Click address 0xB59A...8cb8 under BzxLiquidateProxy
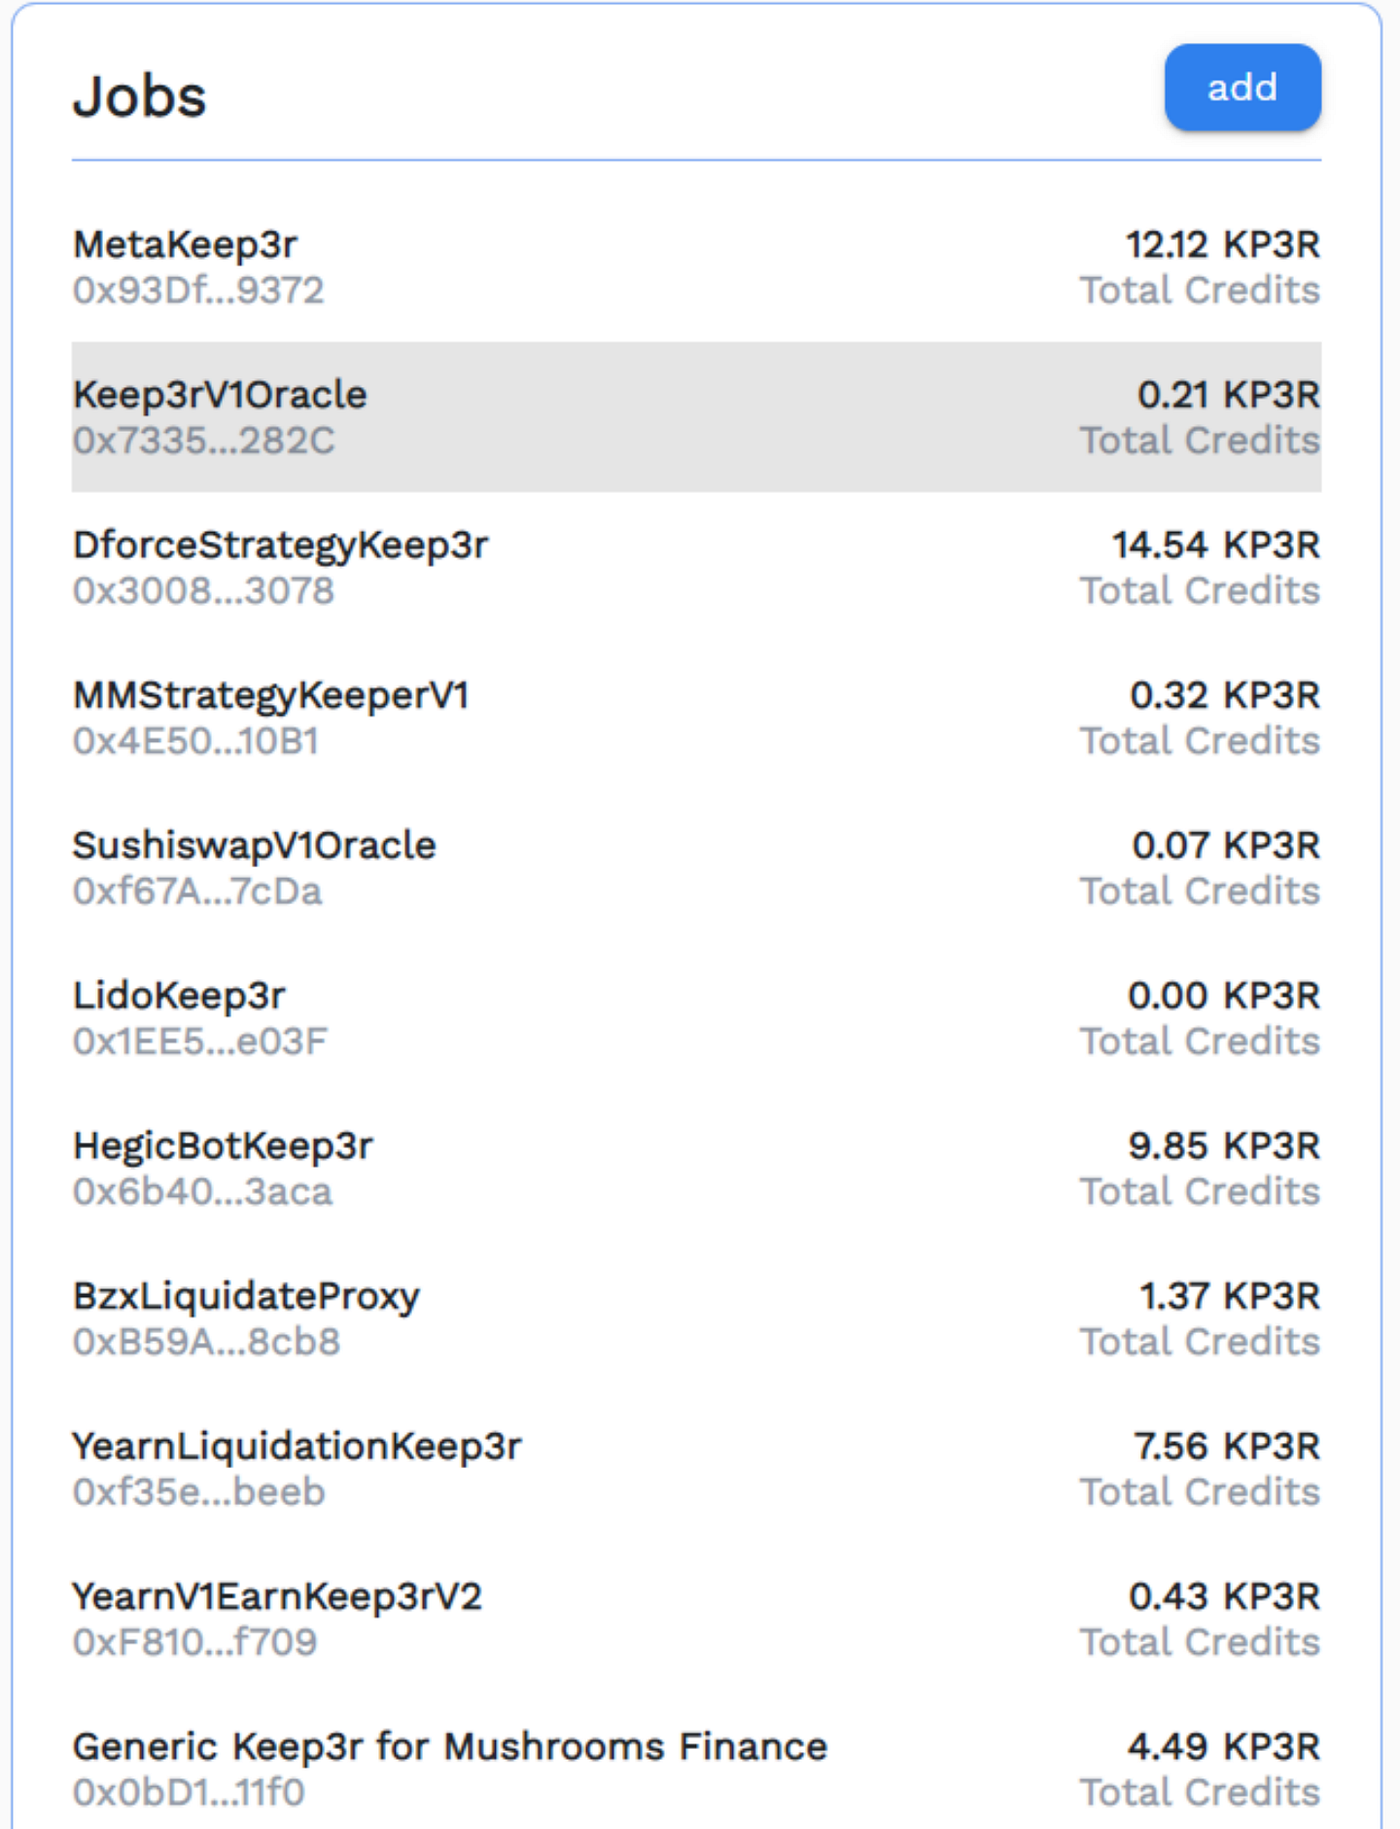Image resolution: width=1400 pixels, height=1829 pixels. pos(206,1341)
